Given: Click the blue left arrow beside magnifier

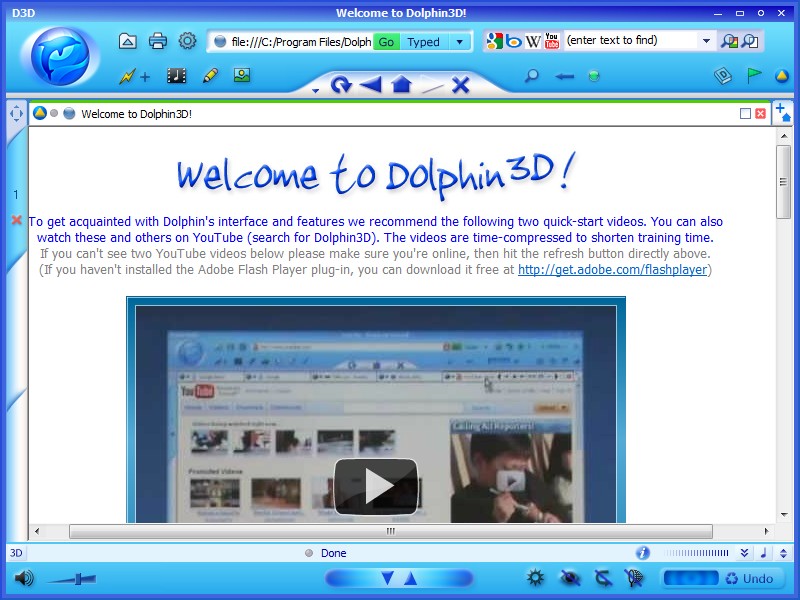Looking at the screenshot, I should 564,77.
